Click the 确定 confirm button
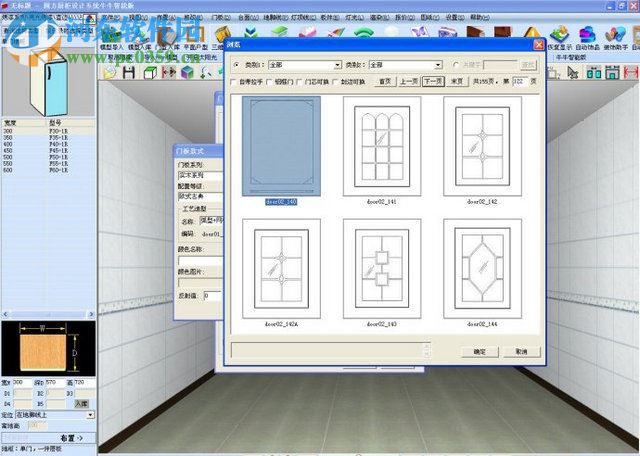The image size is (640, 456). point(480,351)
